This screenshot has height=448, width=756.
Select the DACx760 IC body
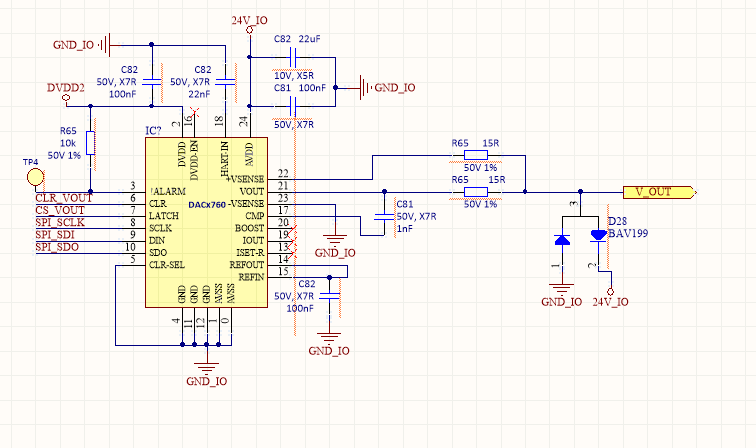point(206,222)
